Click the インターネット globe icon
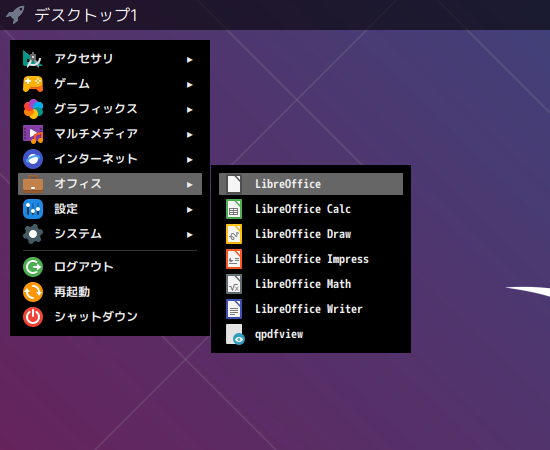550x450 pixels. point(33,159)
